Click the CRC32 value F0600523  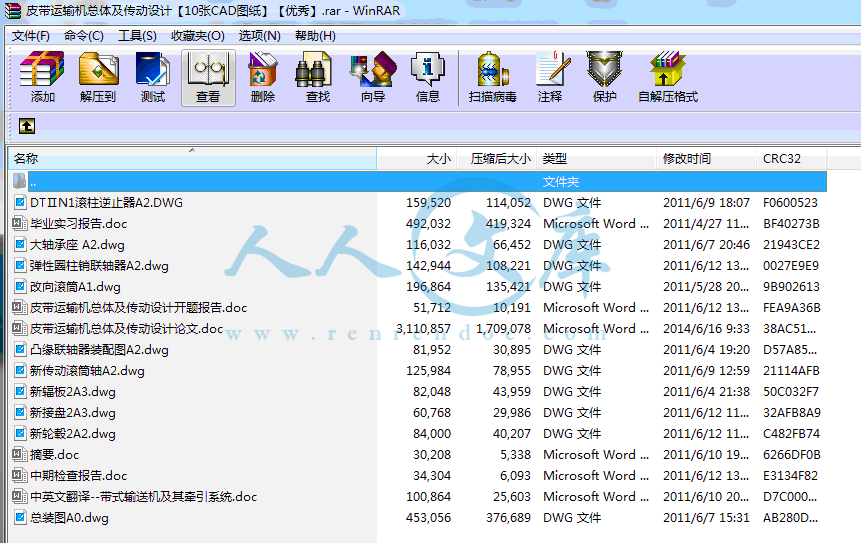(x=790, y=203)
